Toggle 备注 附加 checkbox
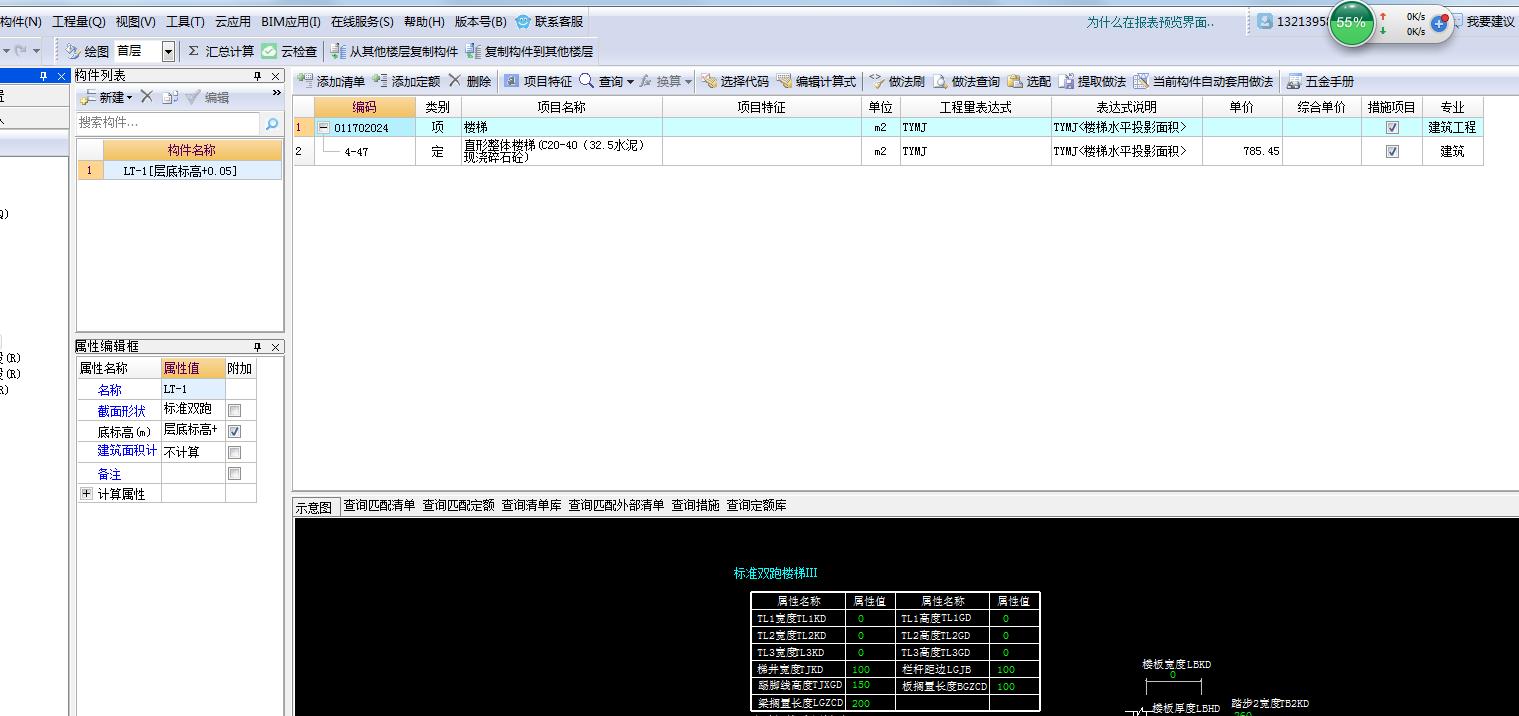The height and width of the screenshot is (716, 1519). pos(234,473)
